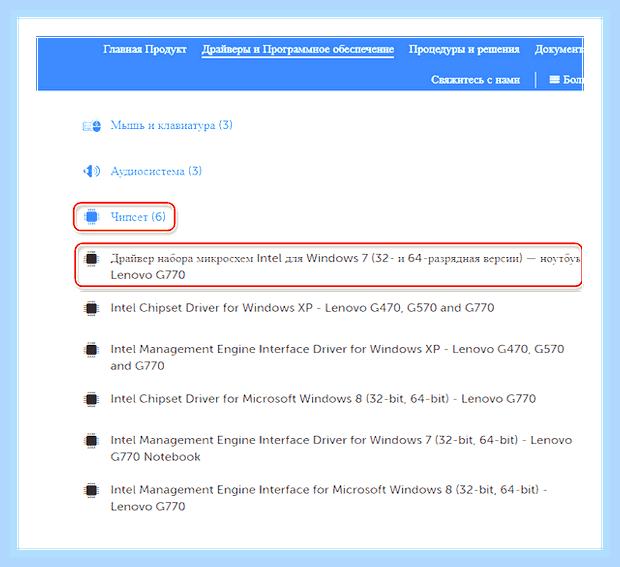Click chip icon beside Windows 7 Intel chipset driver
The image size is (620, 567).
click(91, 259)
